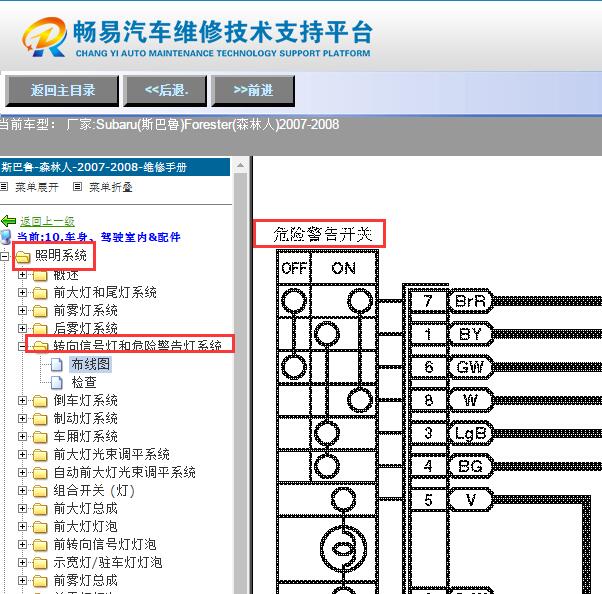Go forward with the >>前进 button
The height and width of the screenshot is (594, 602).
coord(253,90)
